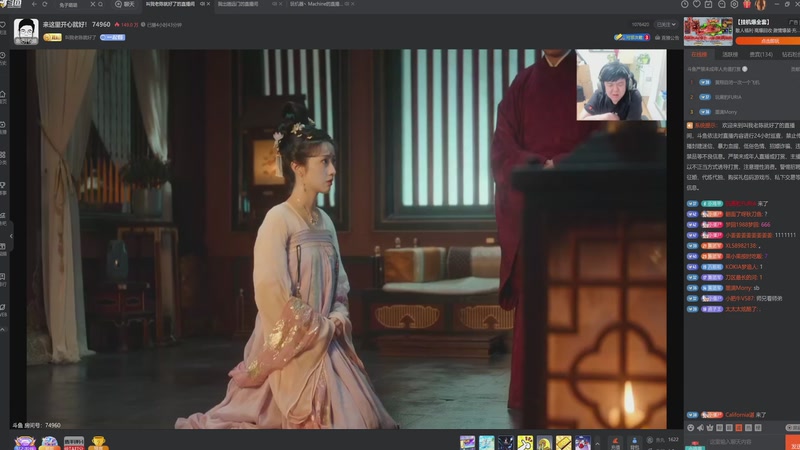
Task: Open the 直播公告 stream announcement
Action: click(667, 37)
